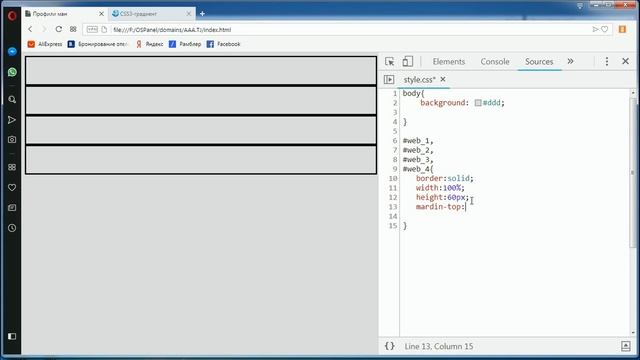Open the Яндекс bookmark

coord(149,44)
